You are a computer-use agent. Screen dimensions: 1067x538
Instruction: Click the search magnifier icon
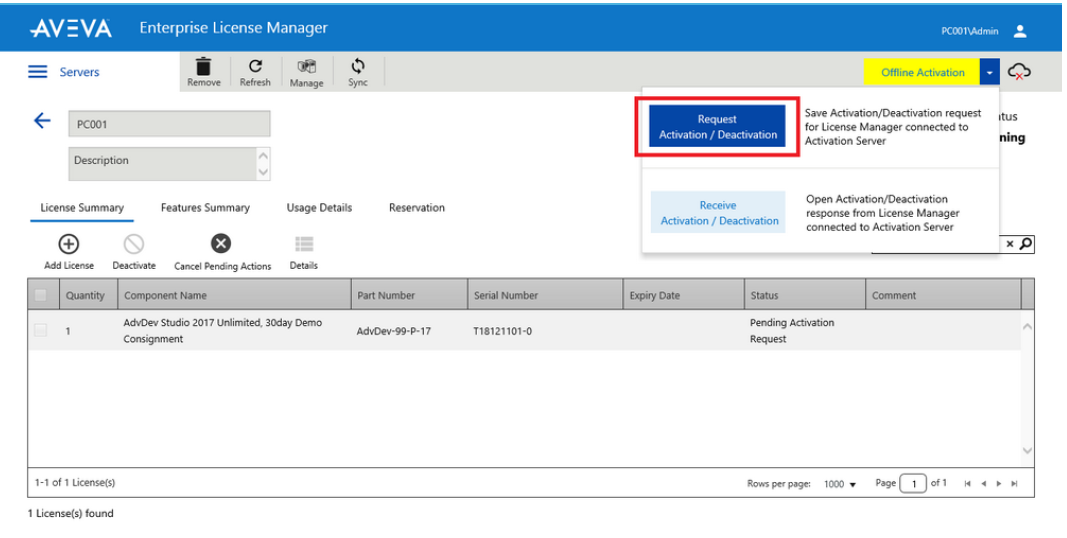tap(1026, 243)
